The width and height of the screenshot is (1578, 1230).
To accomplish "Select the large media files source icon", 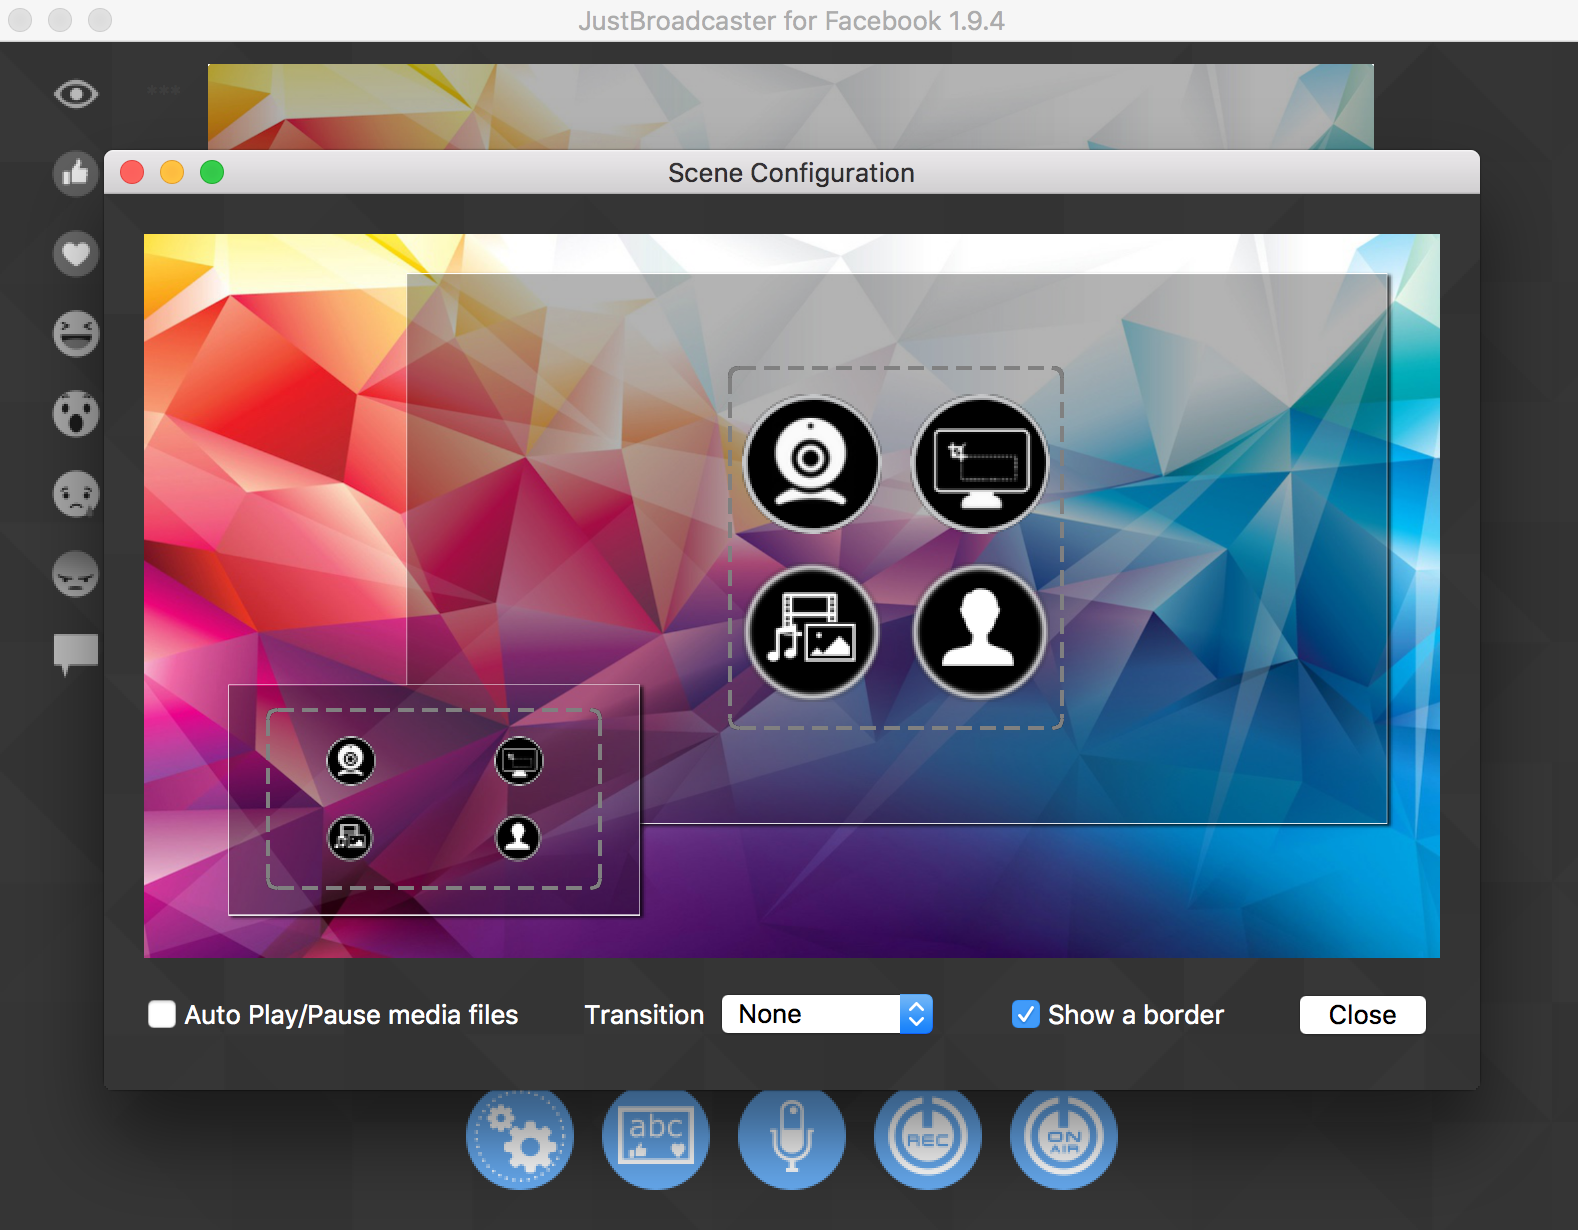I will (x=812, y=632).
